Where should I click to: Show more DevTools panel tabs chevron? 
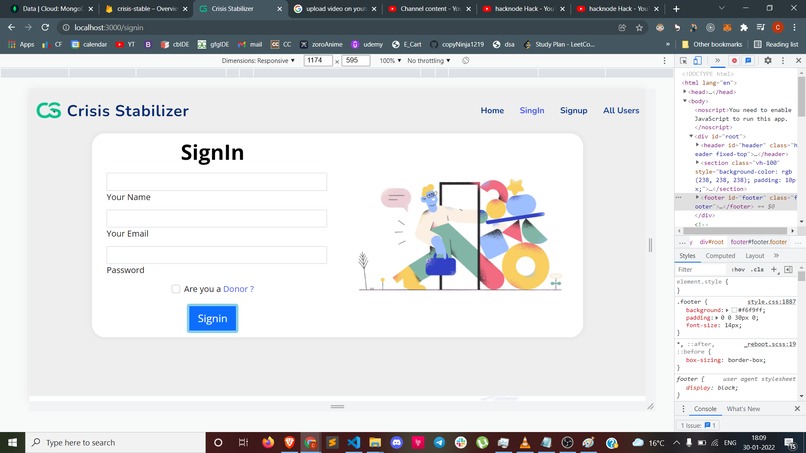[x=717, y=61]
